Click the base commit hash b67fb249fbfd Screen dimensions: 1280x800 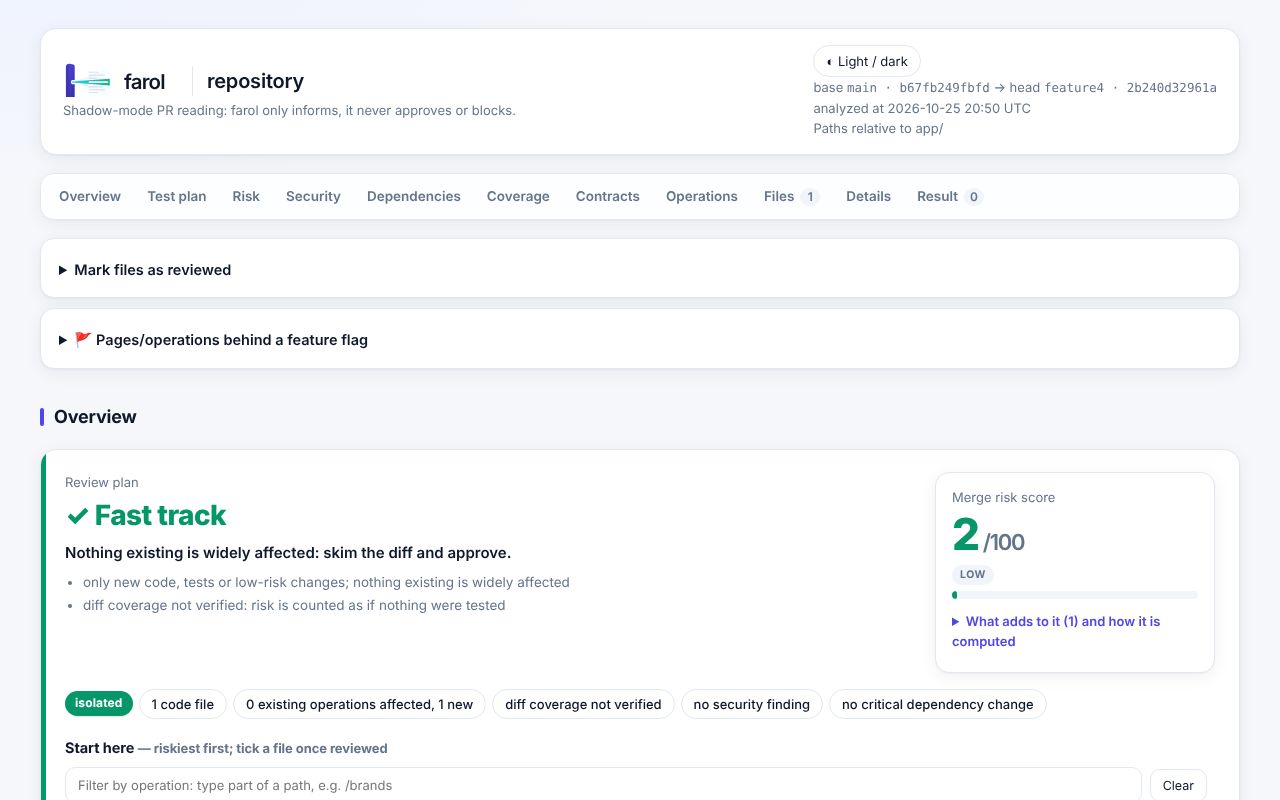coord(944,88)
